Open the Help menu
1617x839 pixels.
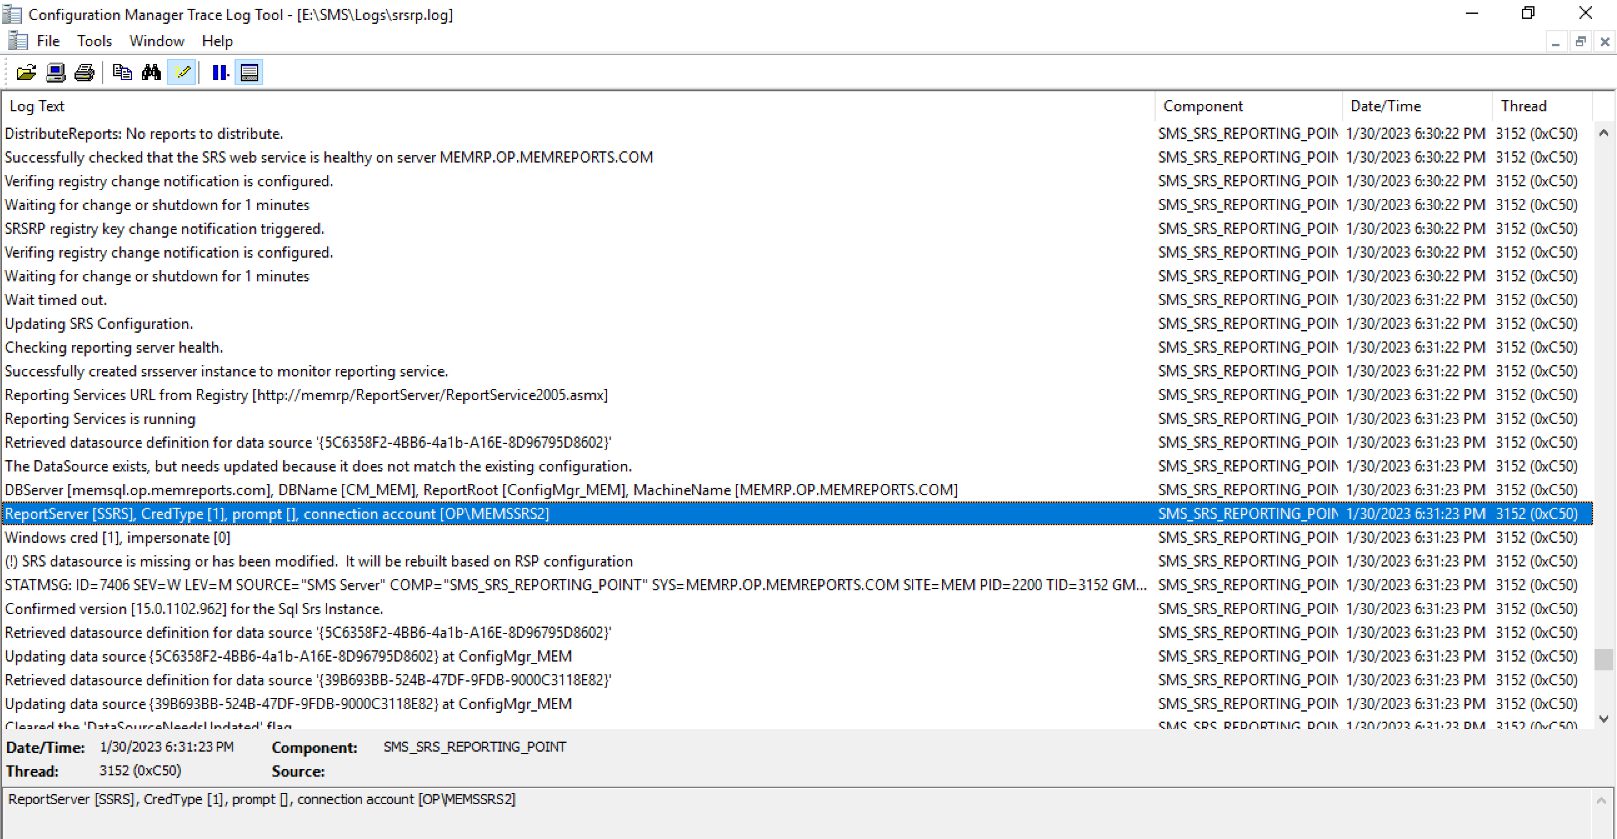pos(217,41)
